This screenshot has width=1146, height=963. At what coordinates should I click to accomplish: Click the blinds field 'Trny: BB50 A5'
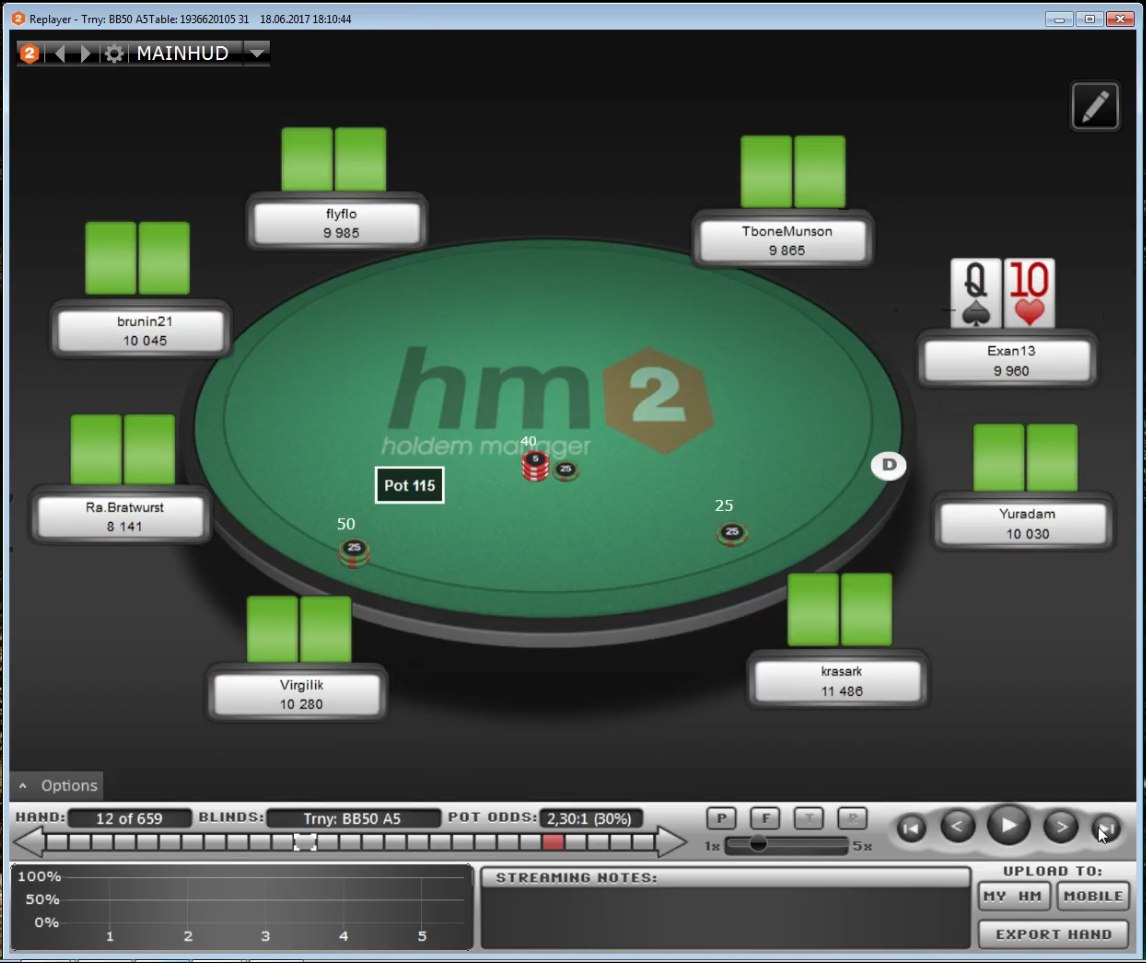point(353,818)
